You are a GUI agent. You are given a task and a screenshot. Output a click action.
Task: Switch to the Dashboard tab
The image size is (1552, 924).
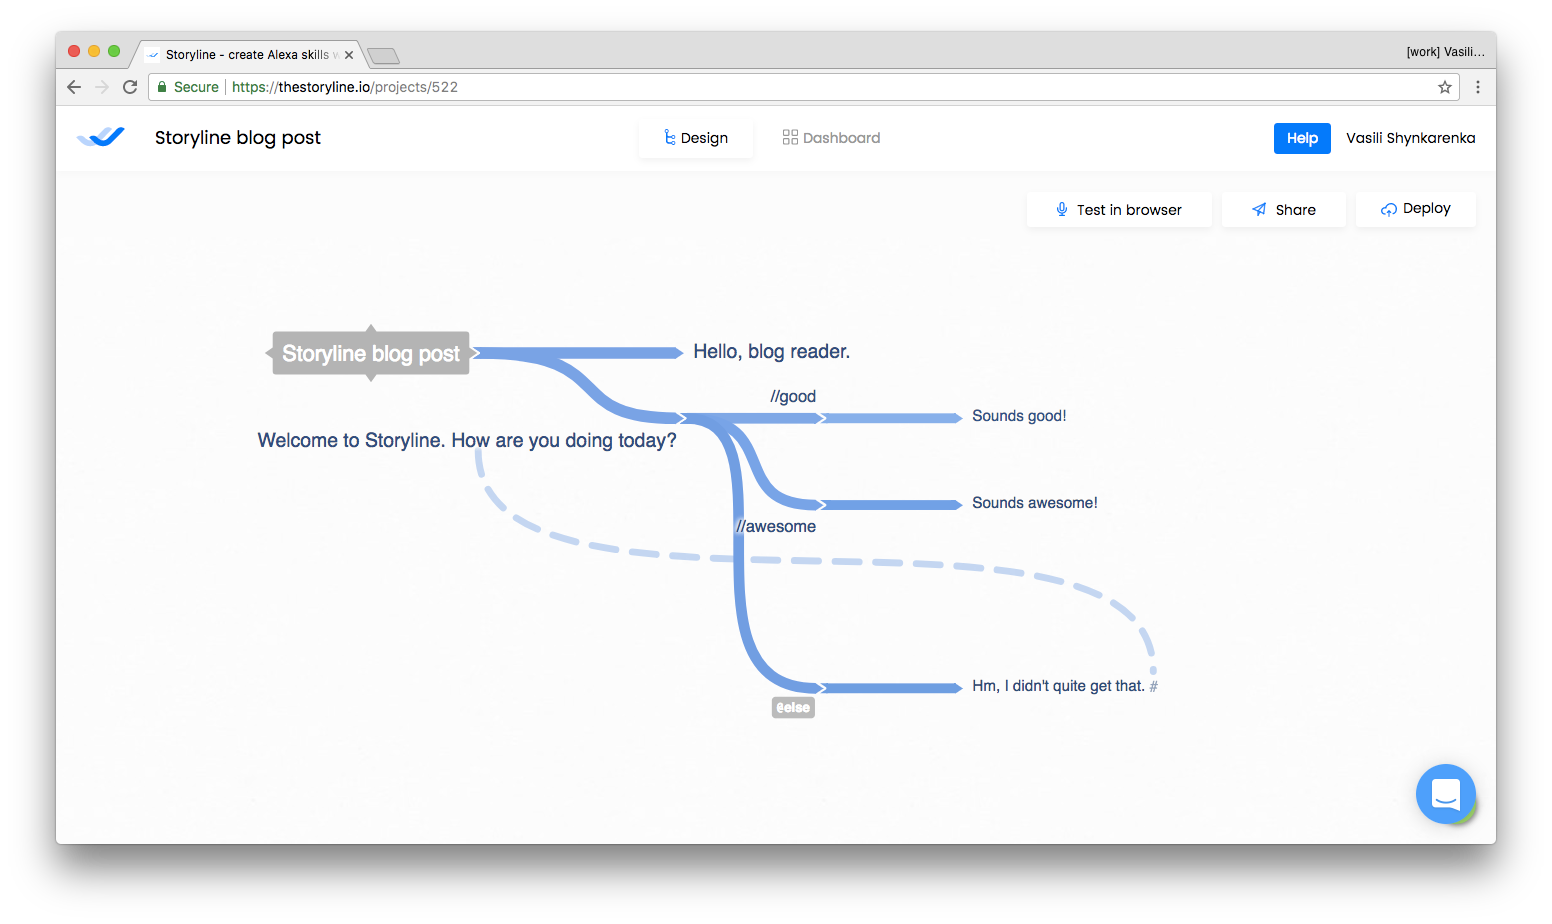point(831,138)
